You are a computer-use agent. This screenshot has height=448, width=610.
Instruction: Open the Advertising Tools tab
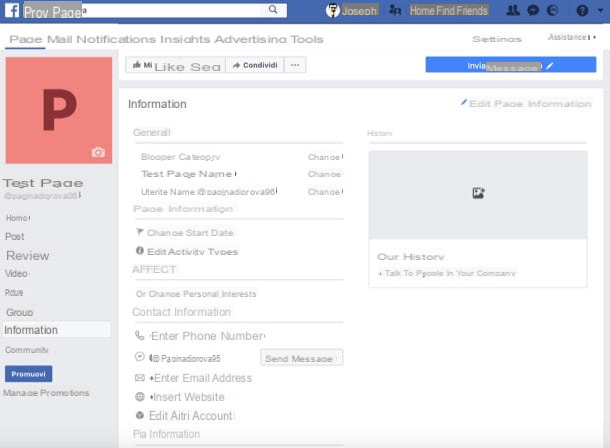[x=269, y=39]
